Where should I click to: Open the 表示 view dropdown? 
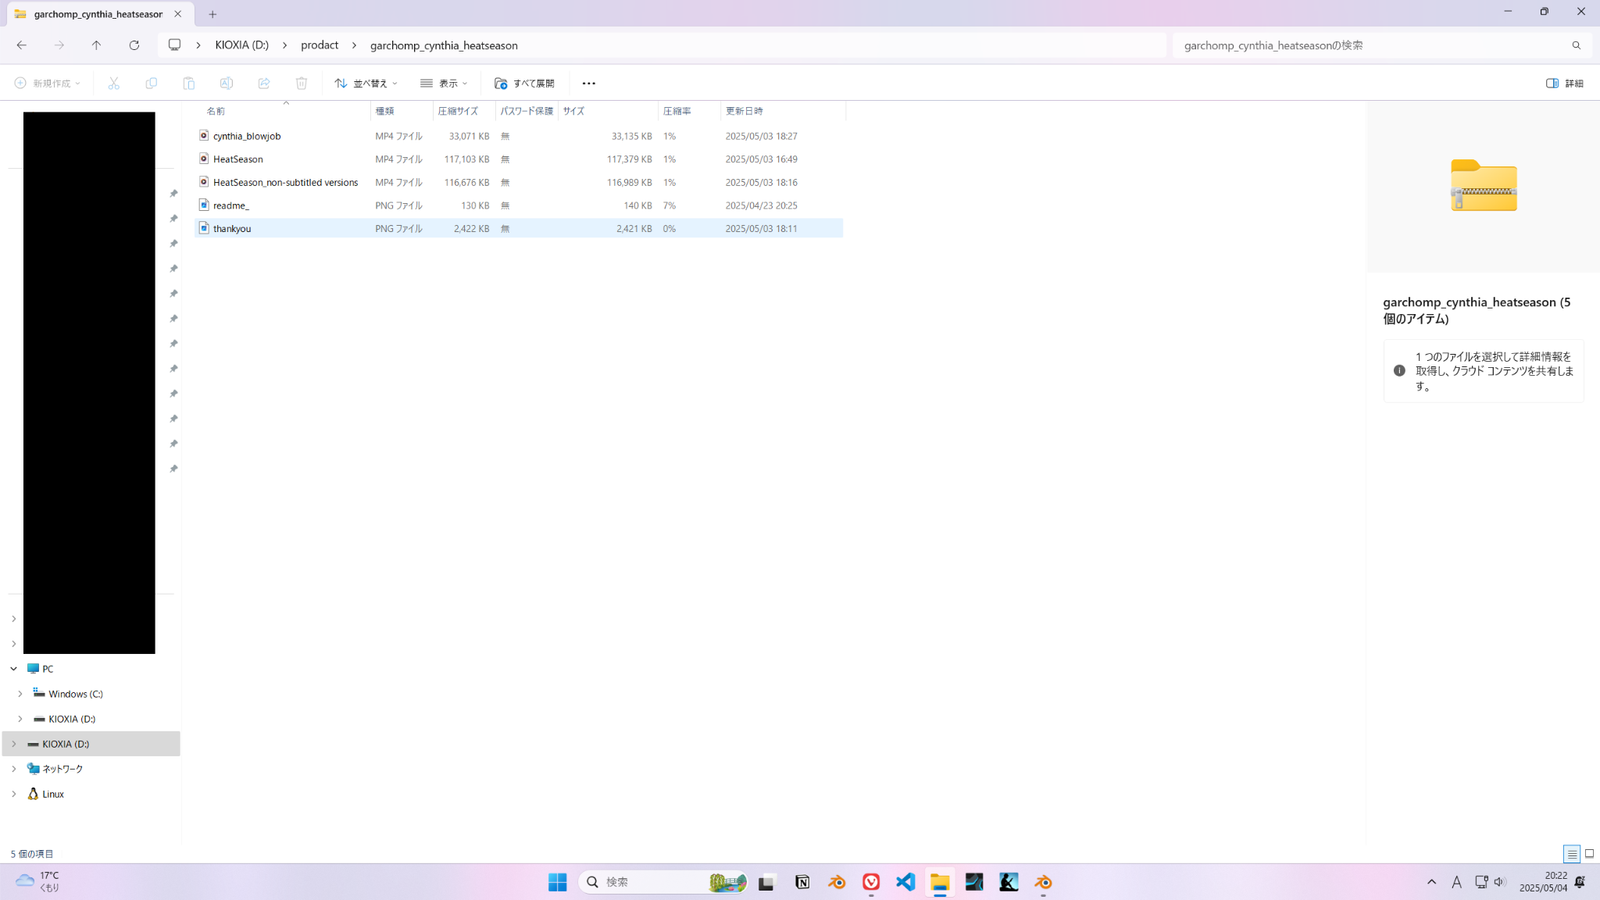[444, 83]
